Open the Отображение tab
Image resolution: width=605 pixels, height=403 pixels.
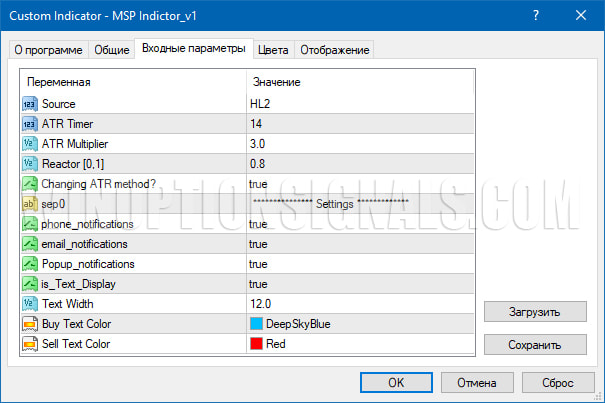[x=335, y=50]
